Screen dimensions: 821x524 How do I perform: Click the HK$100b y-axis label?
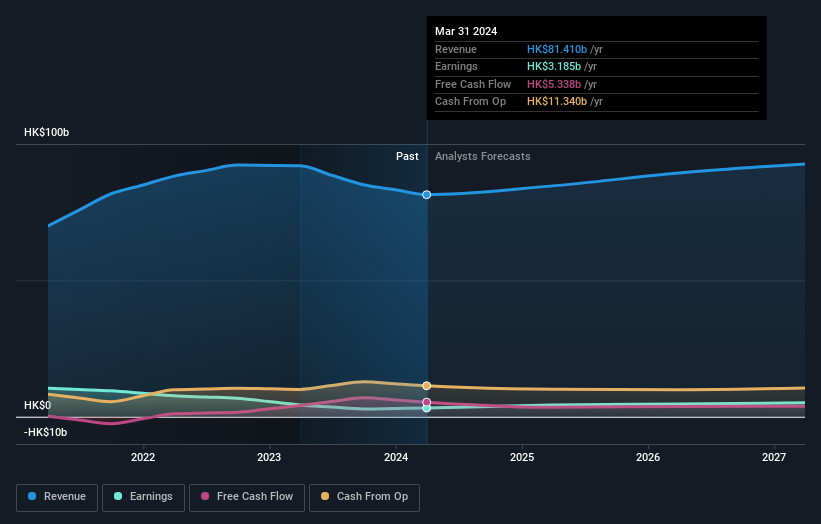pyautogui.click(x=47, y=132)
